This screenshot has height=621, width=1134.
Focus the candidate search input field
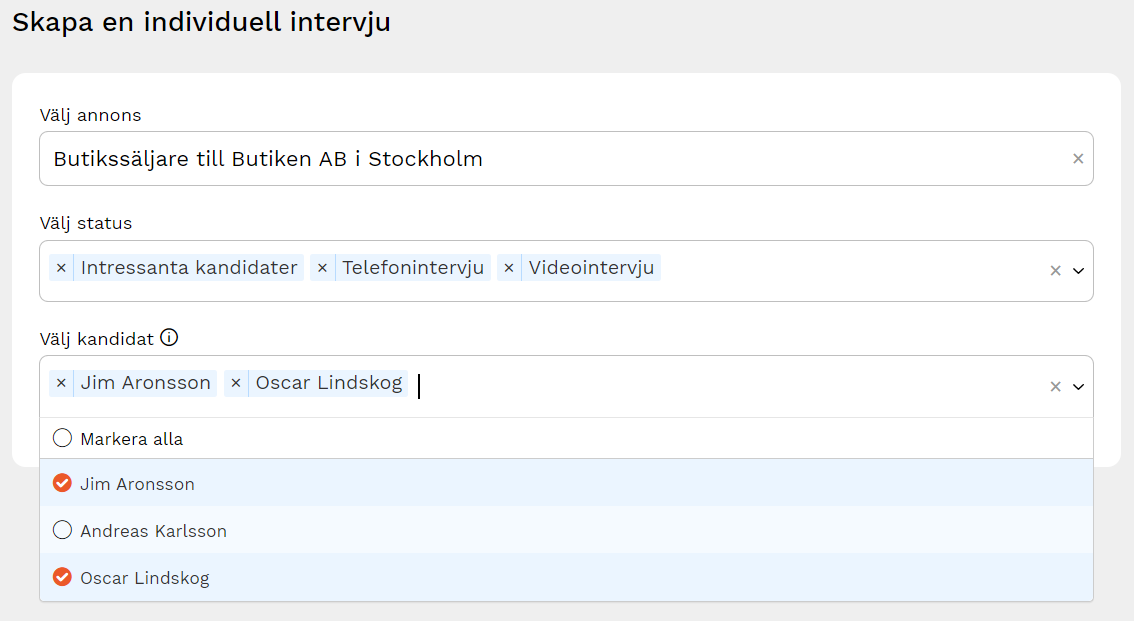(x=700, y=385)
